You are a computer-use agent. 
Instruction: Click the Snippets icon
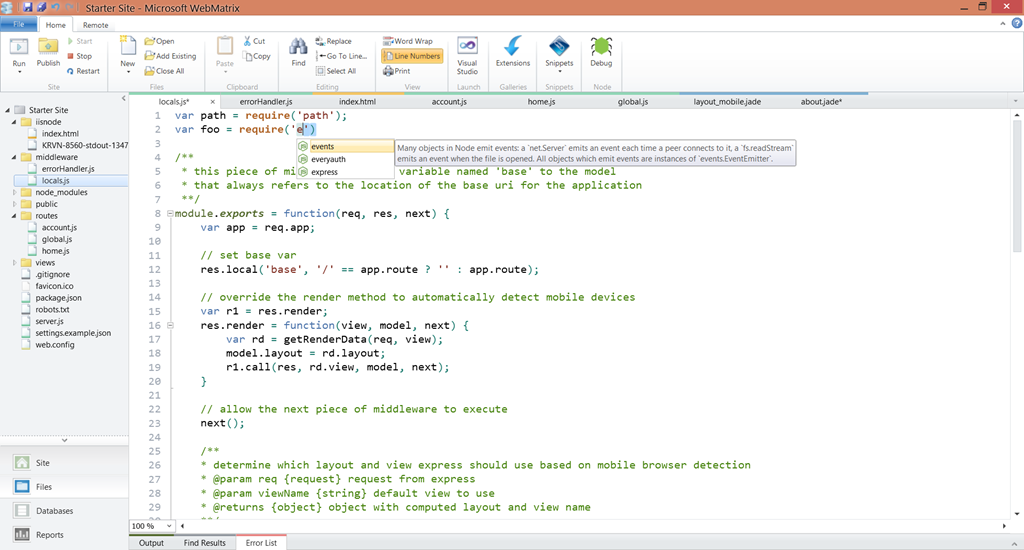point(559,47)
